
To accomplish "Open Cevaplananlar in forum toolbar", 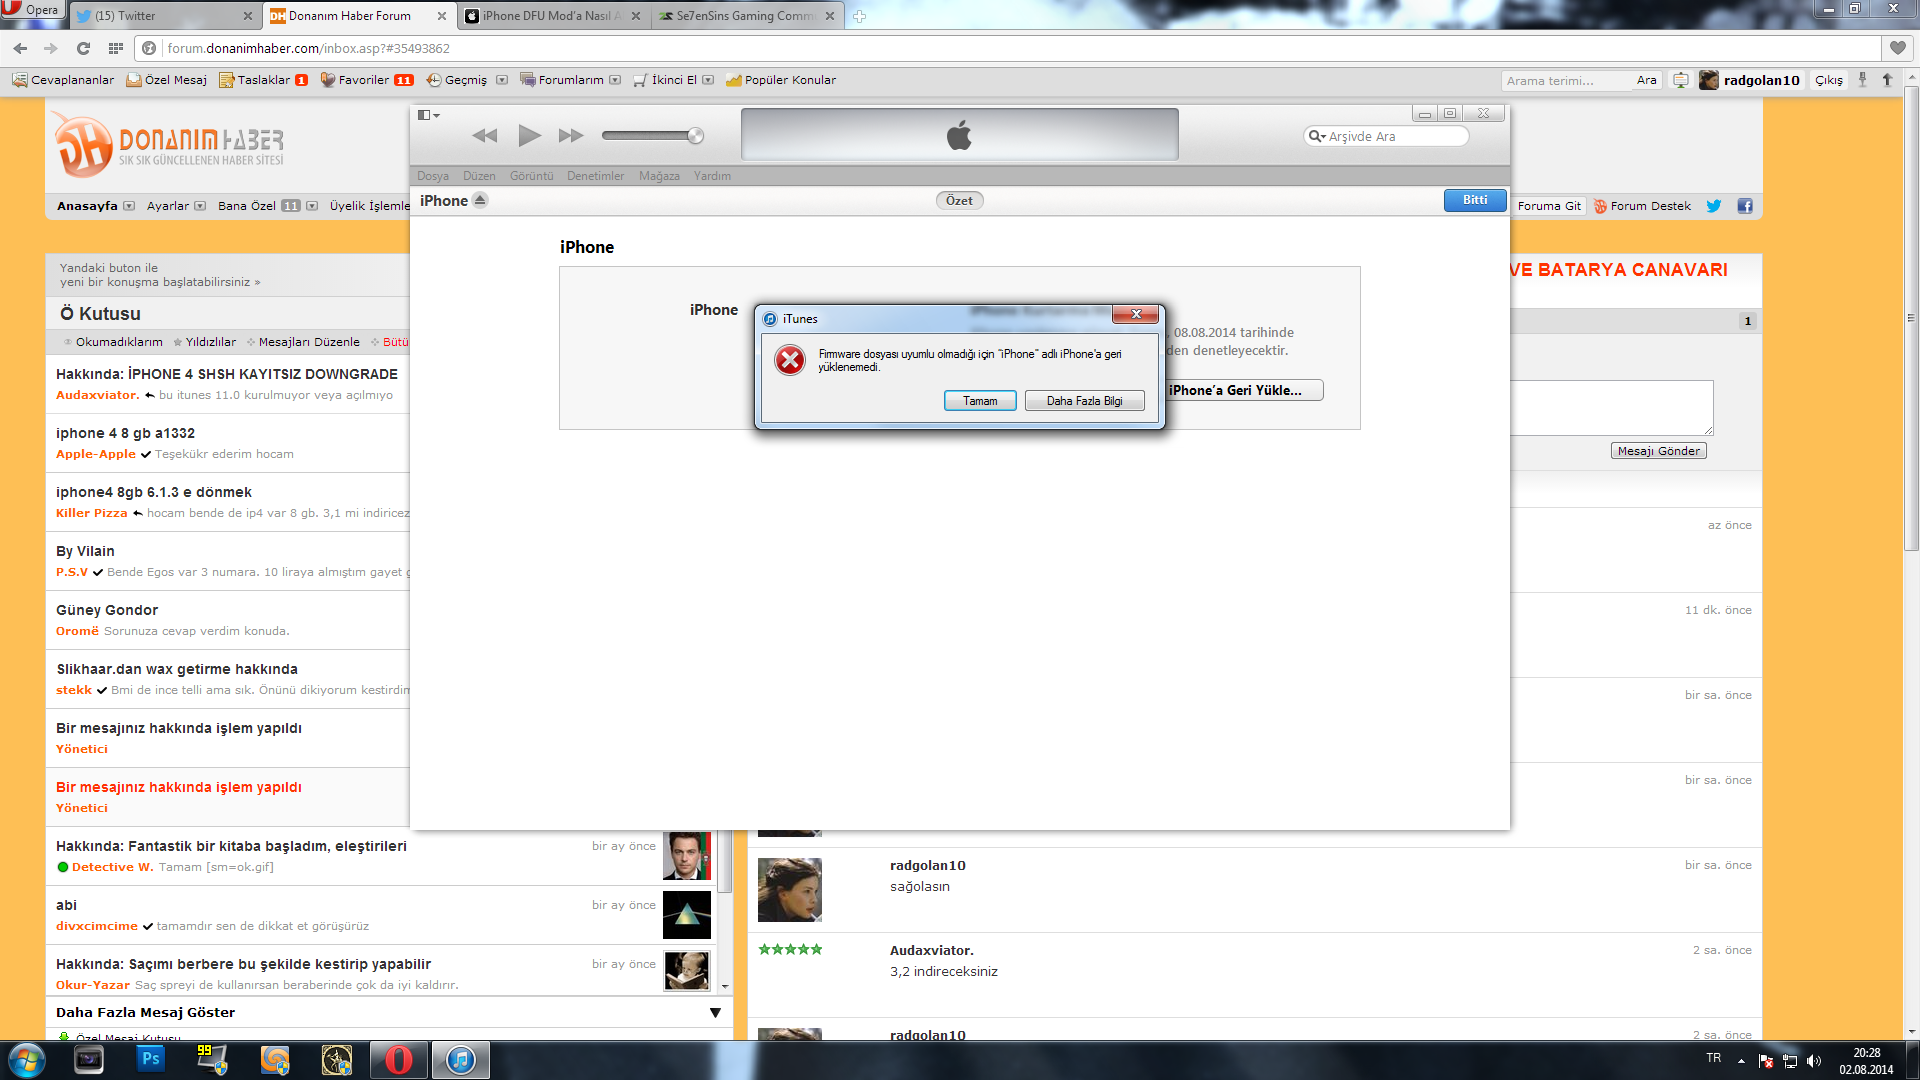I will tap(63, 80).
